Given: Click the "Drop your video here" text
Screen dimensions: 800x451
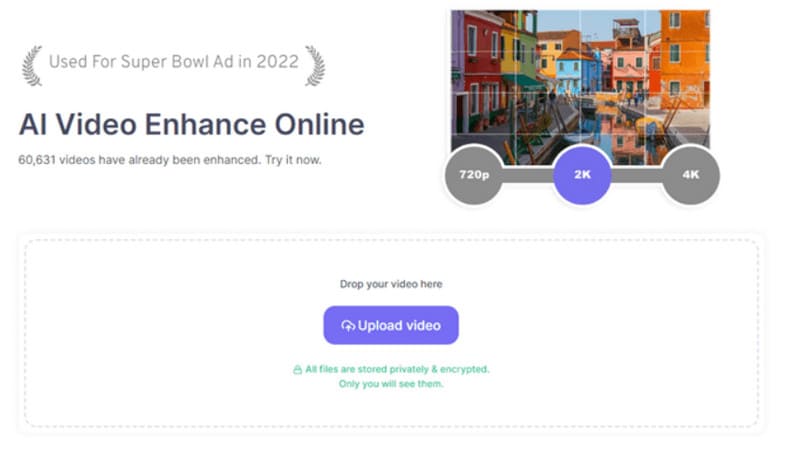Looking at the screenshot, I should pyautogui.click(x=390, y=285).
